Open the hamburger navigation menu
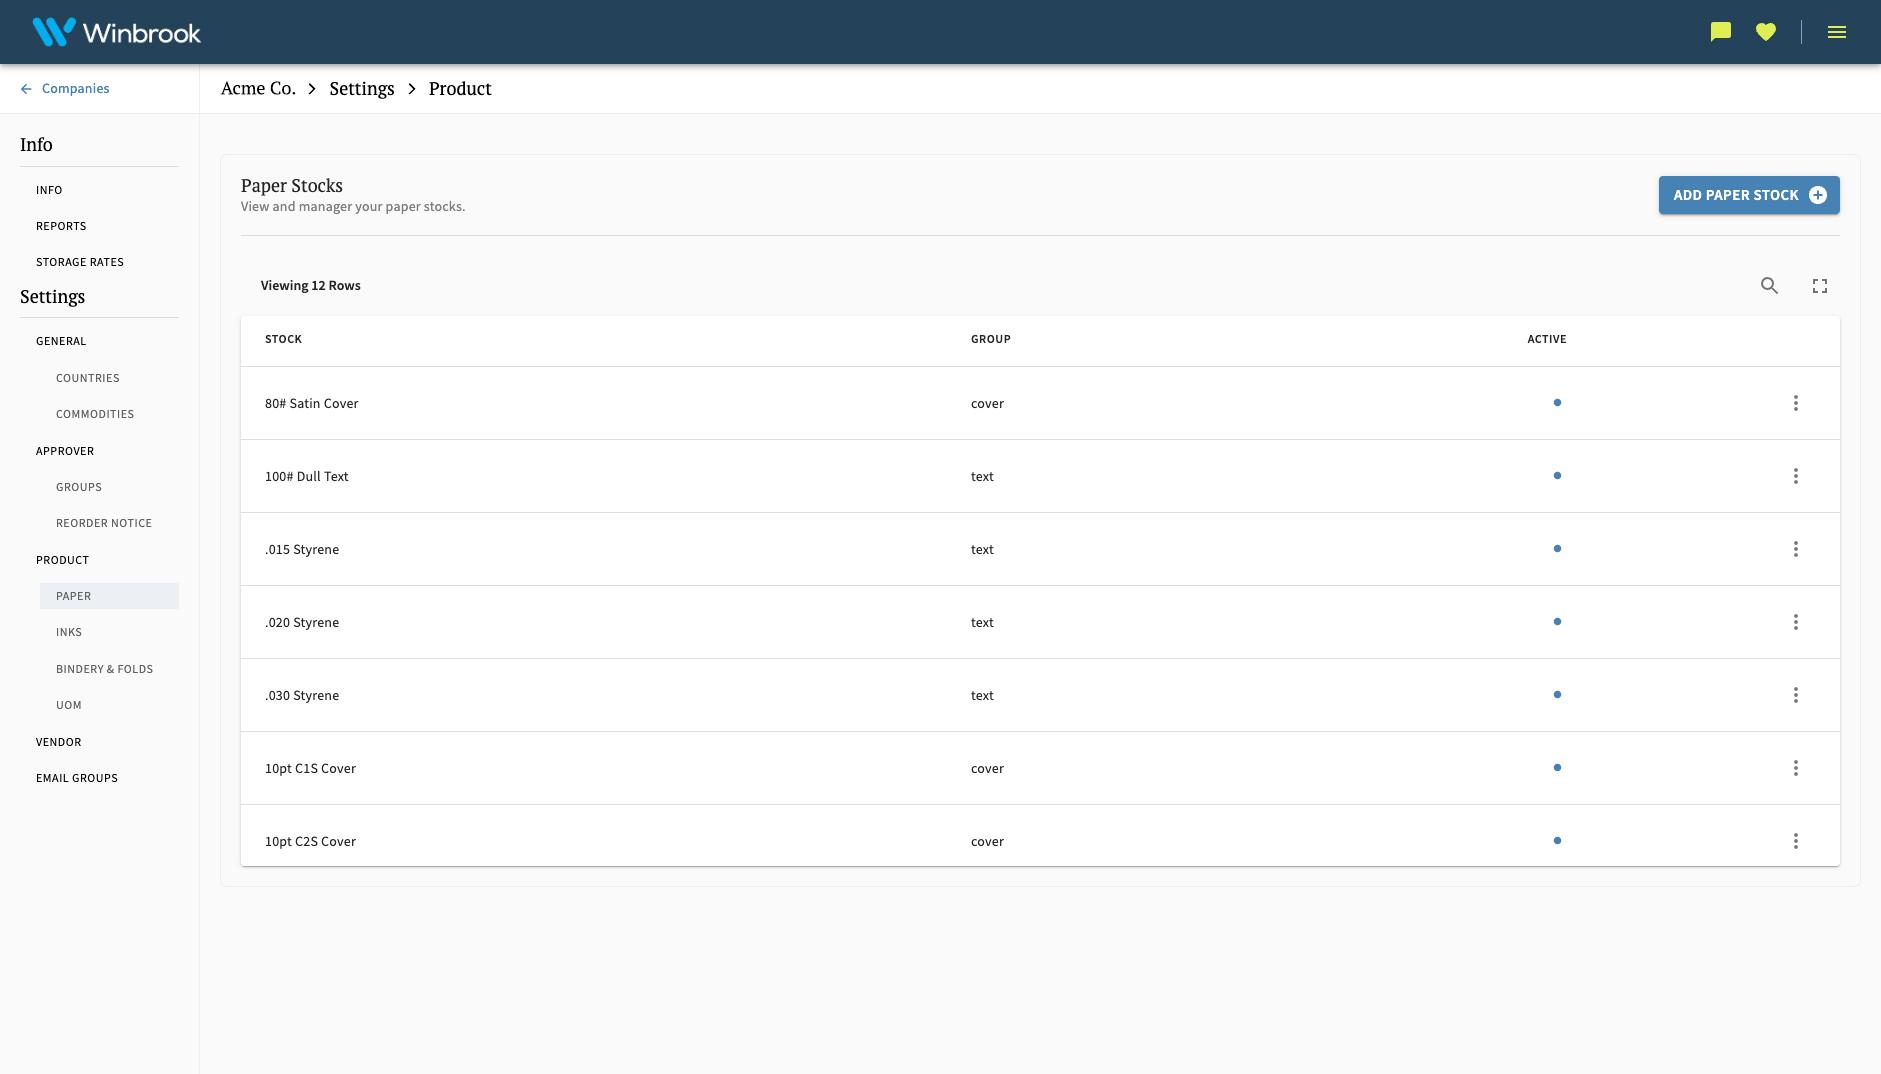Viewport: 1881px width, 1074px height. click(x=1837, y=31)
